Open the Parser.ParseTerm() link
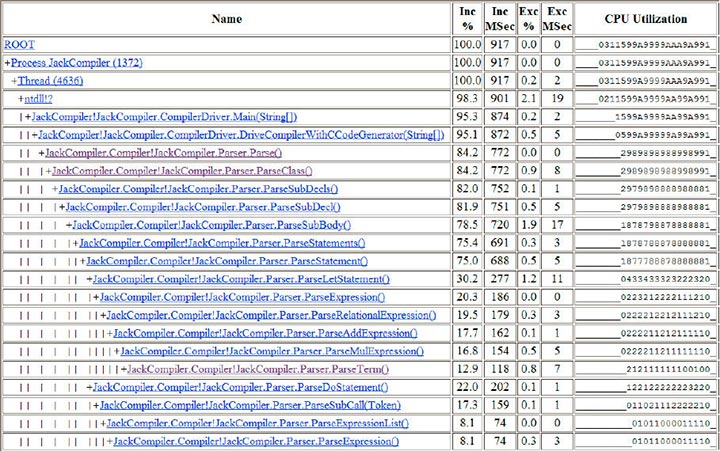 [258, 369]
